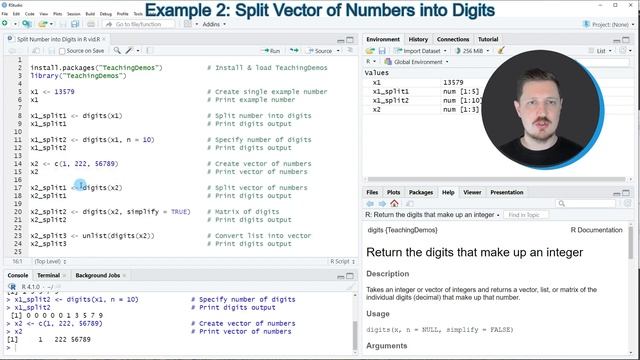Click the Source button
Viewport: 640px width, 360px height.
pyautogui.click(x=320, y=51)
